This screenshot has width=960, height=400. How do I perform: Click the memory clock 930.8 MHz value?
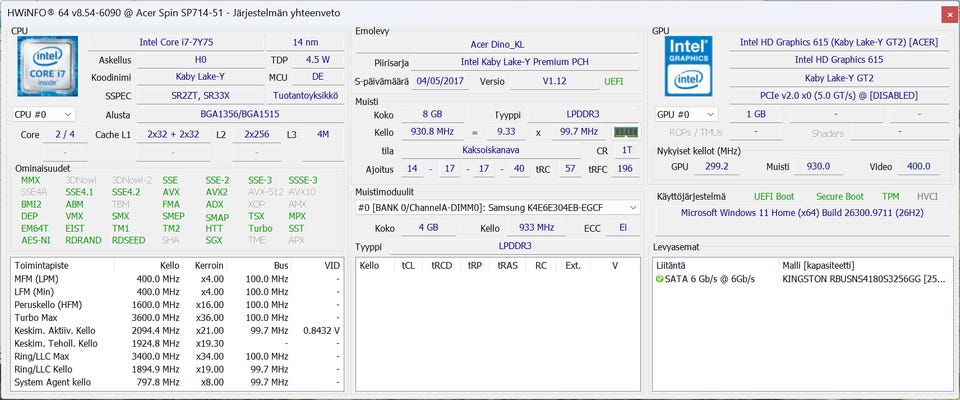point(432,132)
